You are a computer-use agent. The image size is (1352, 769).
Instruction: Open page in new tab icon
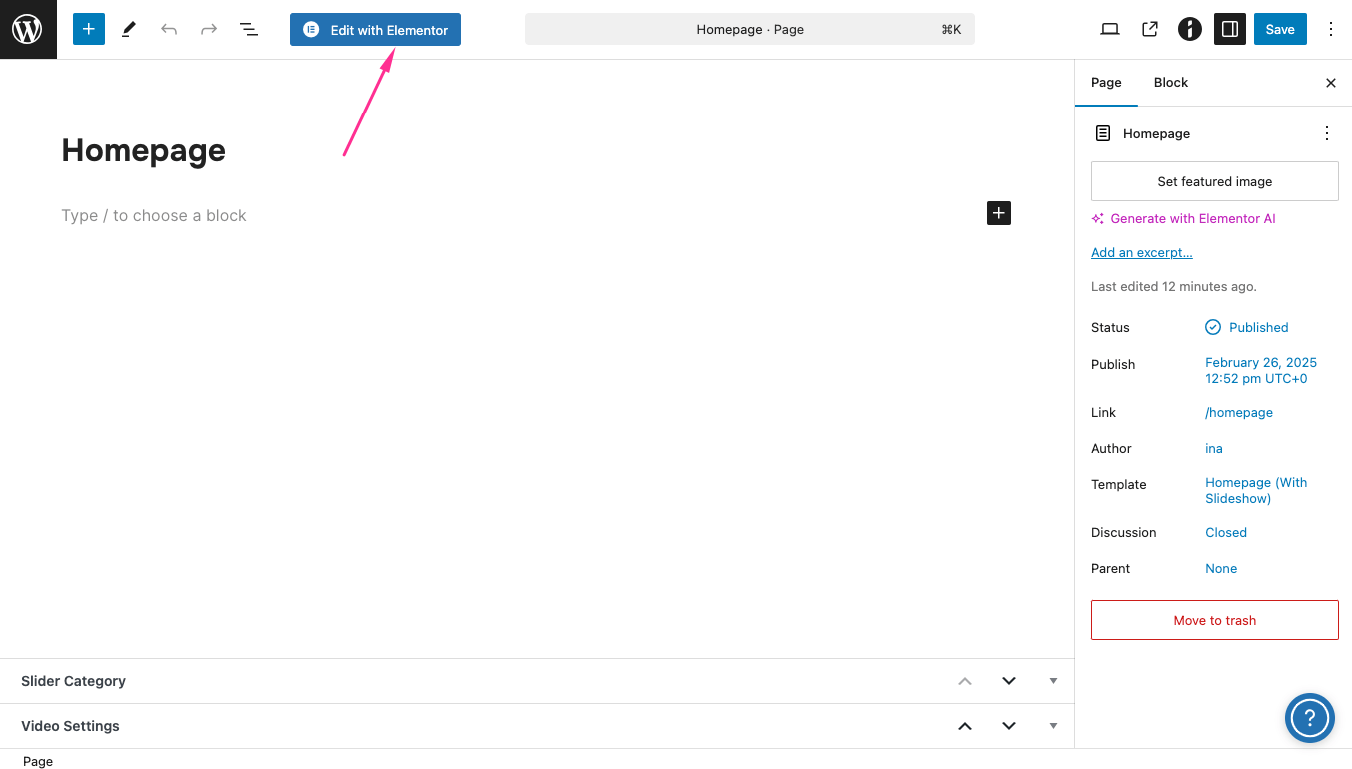[x=1150, y=30]
